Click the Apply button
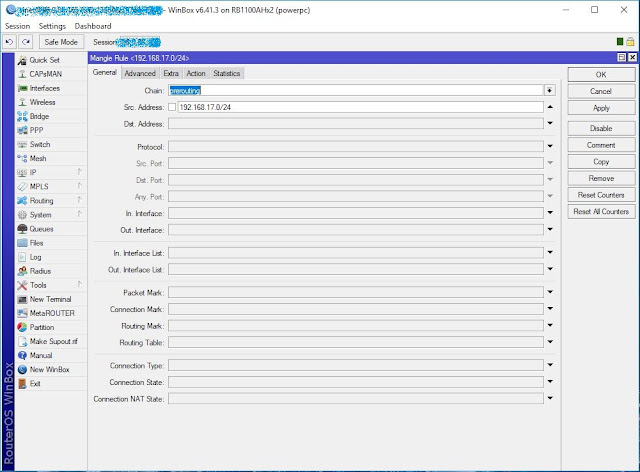Screen dimensions: 640x472 (601, 108)
